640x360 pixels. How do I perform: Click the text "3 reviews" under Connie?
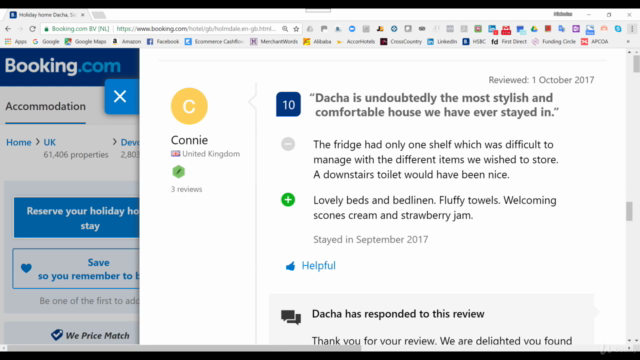tap(187, 189)
